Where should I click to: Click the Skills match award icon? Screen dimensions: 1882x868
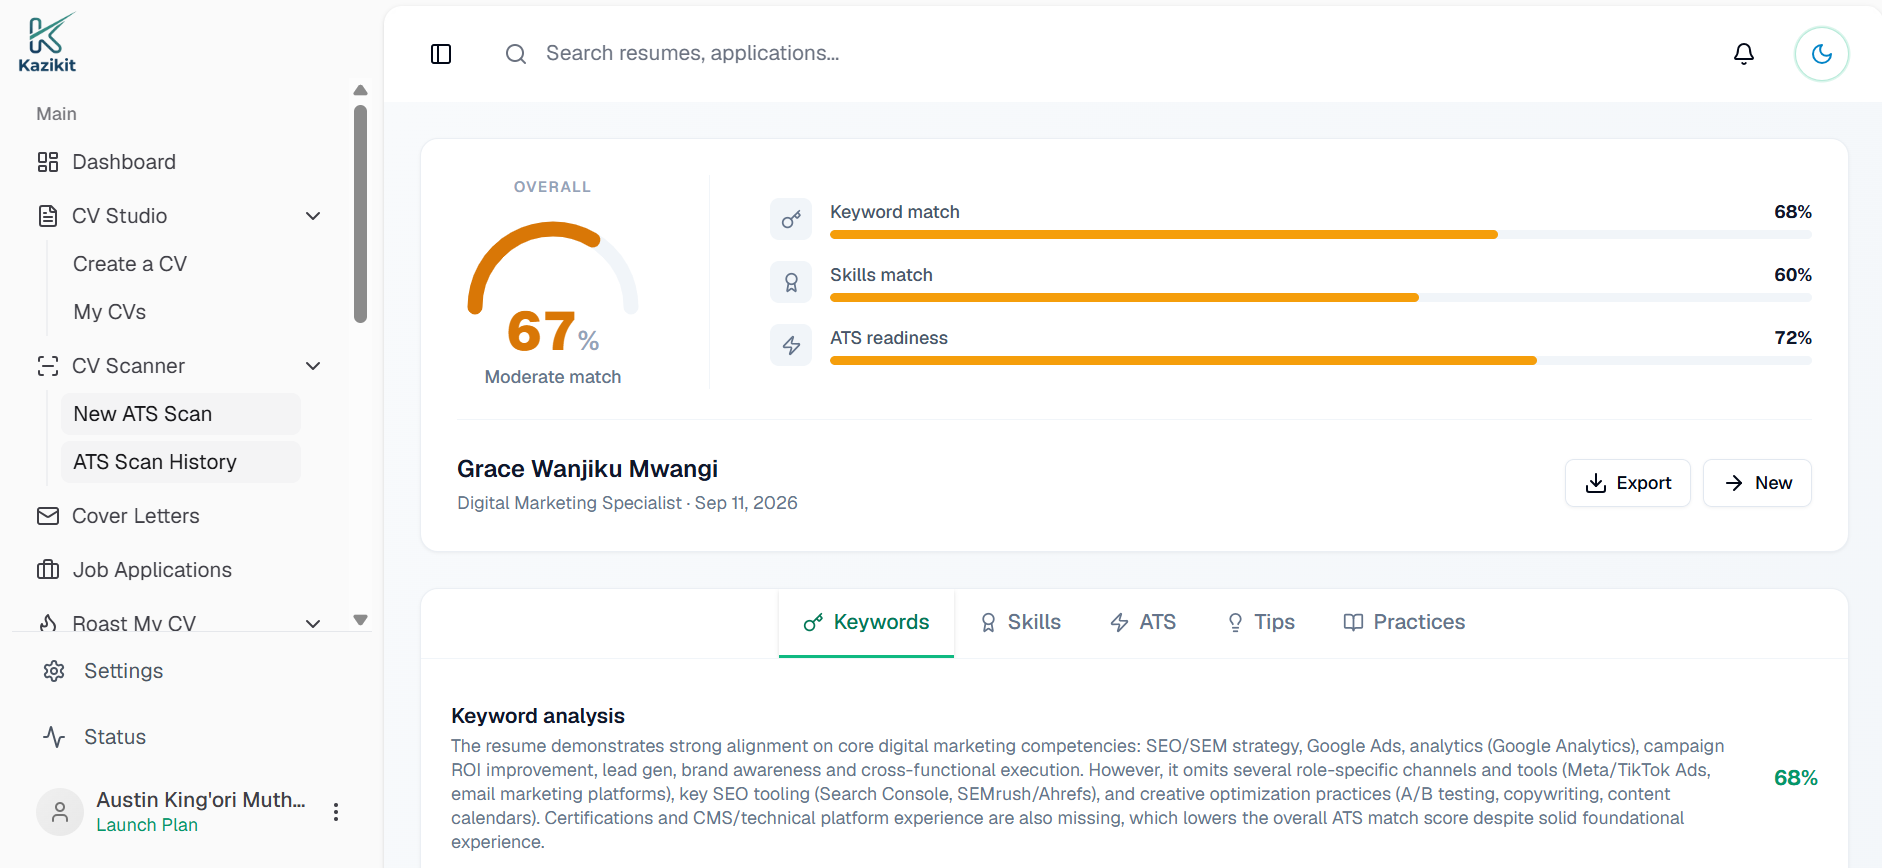click(791, 282)
